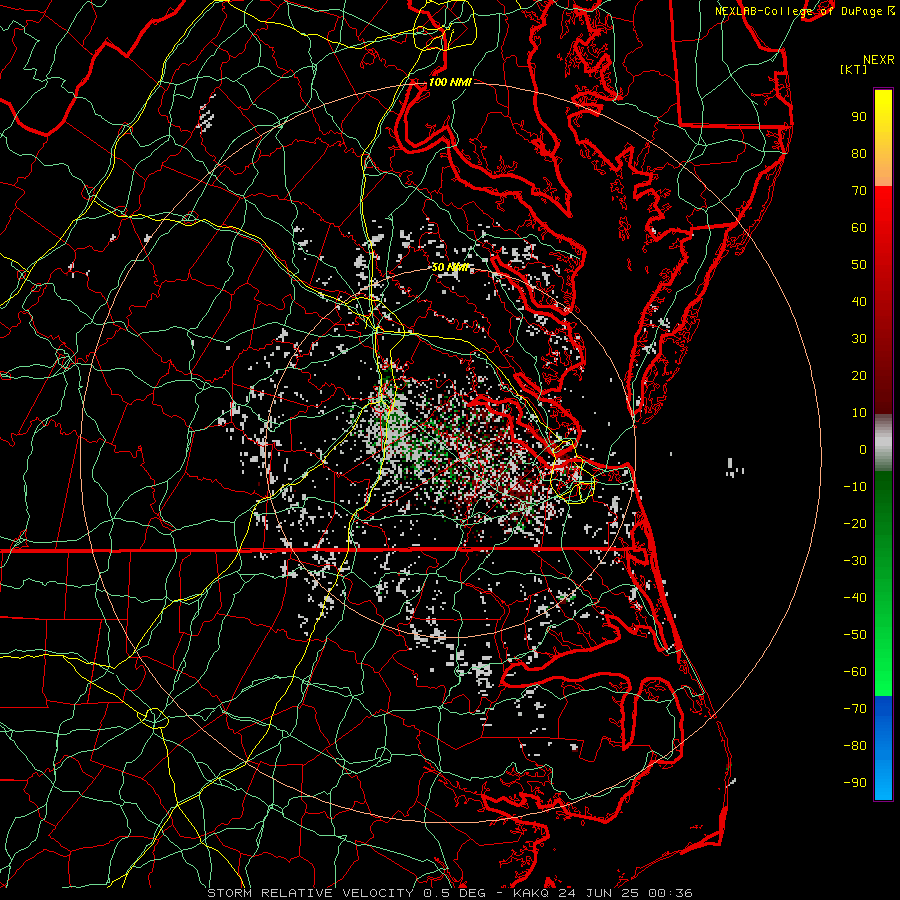
Task: Click the KAKQ station identifier in caption
Action: tap(532, 893)
